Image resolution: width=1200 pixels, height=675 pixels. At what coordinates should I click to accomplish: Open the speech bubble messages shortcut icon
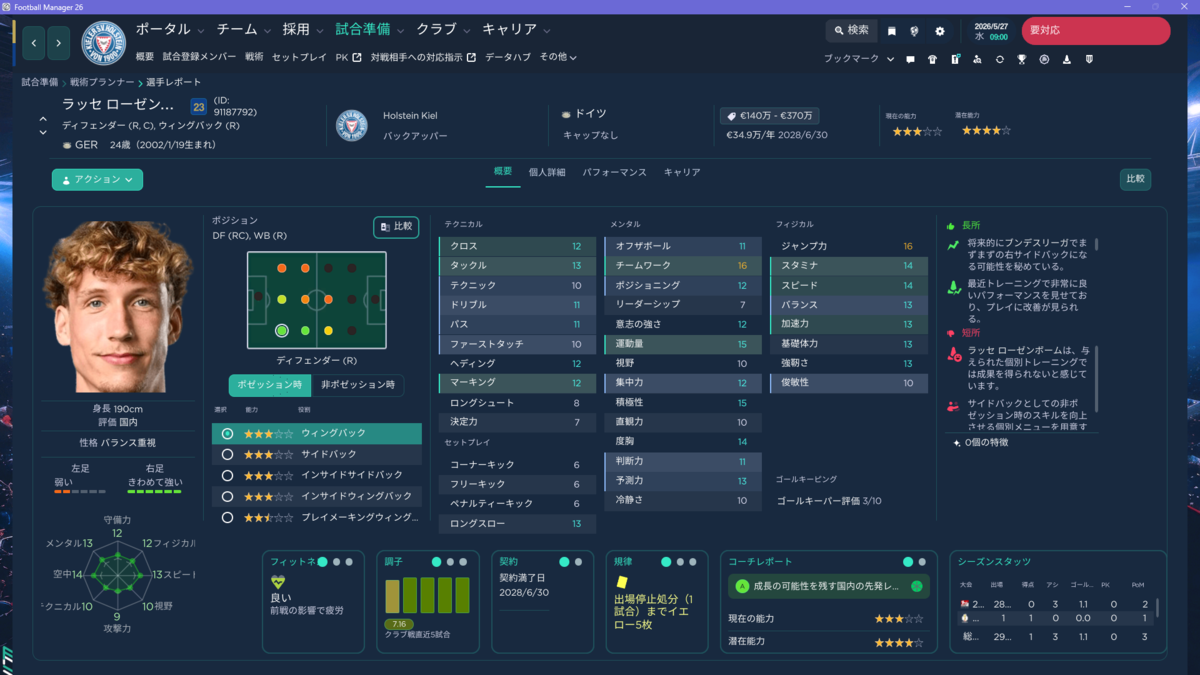coord(910,59)
